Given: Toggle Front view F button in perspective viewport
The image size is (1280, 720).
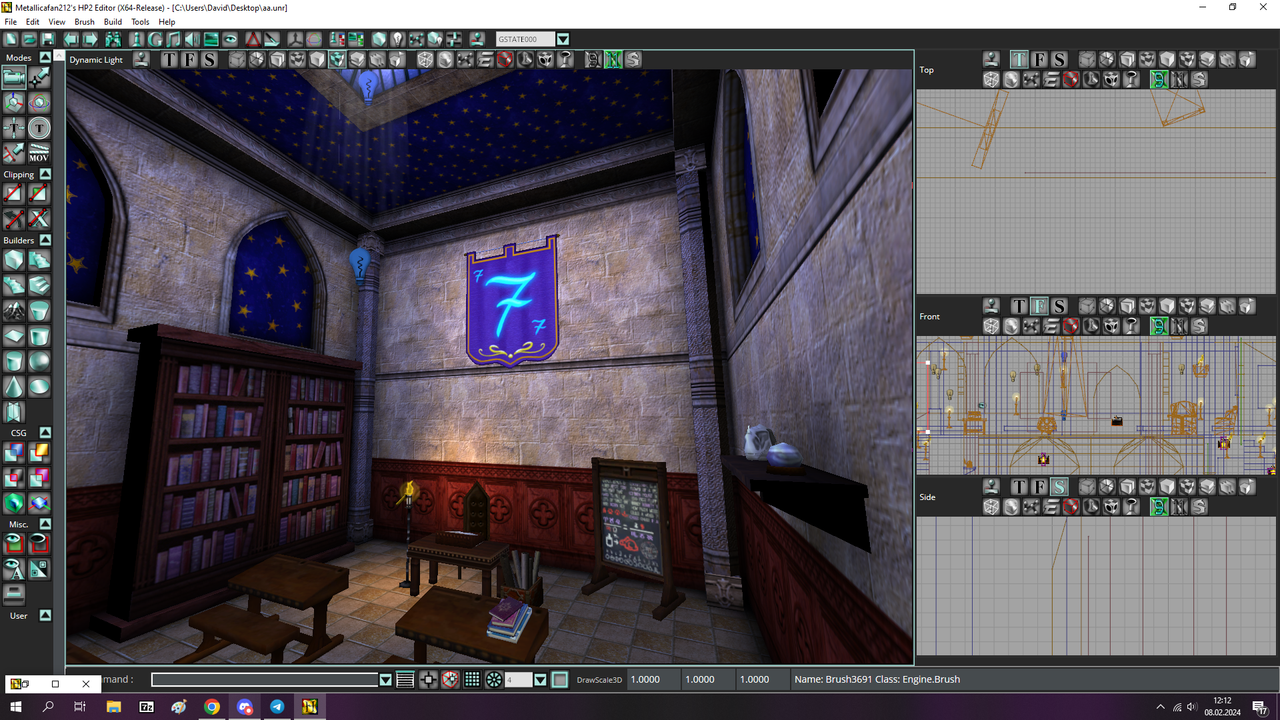Looking at the screenshot, I should coord(189,59).
